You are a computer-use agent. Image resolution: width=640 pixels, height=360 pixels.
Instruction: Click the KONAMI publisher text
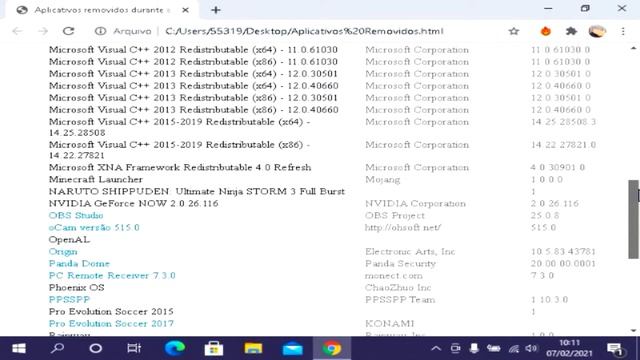click(x=389, y=324)
